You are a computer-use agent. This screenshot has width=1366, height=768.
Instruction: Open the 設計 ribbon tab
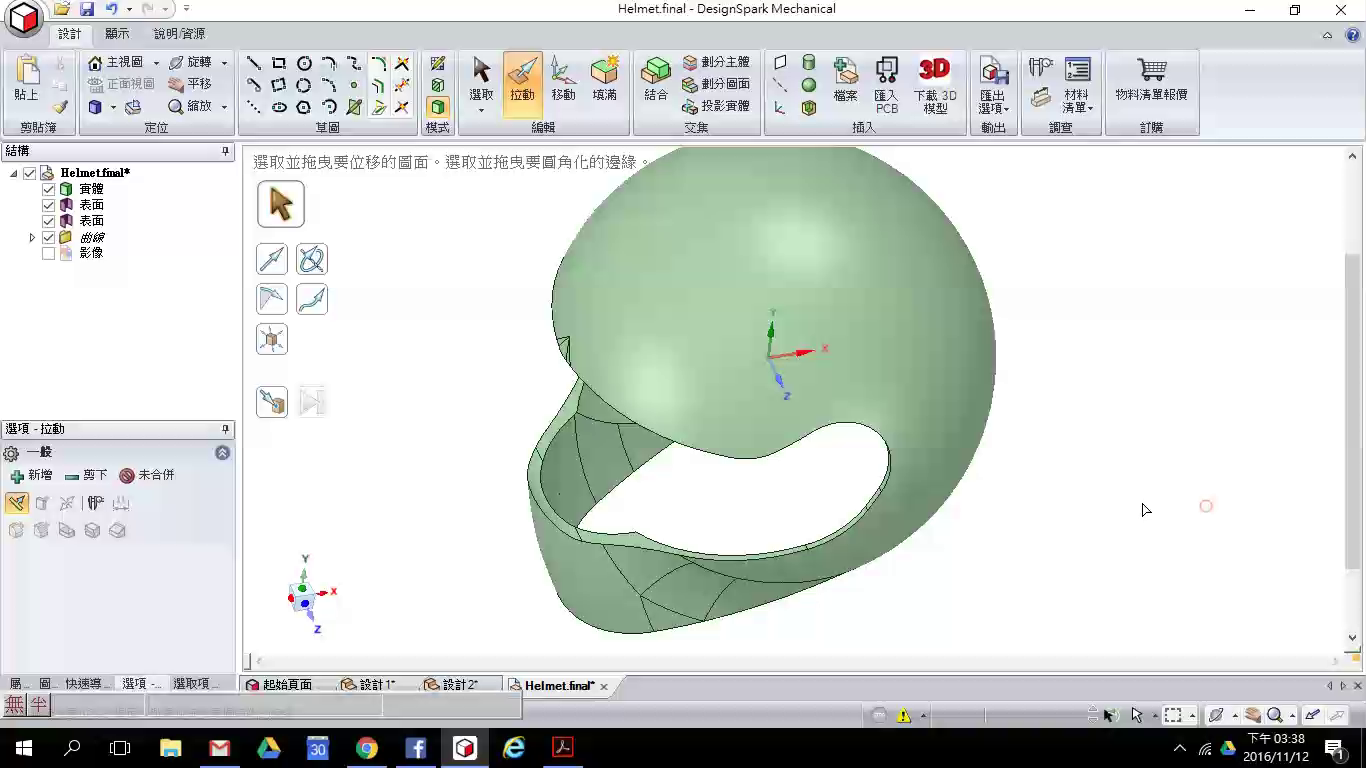tap(69, 34)
